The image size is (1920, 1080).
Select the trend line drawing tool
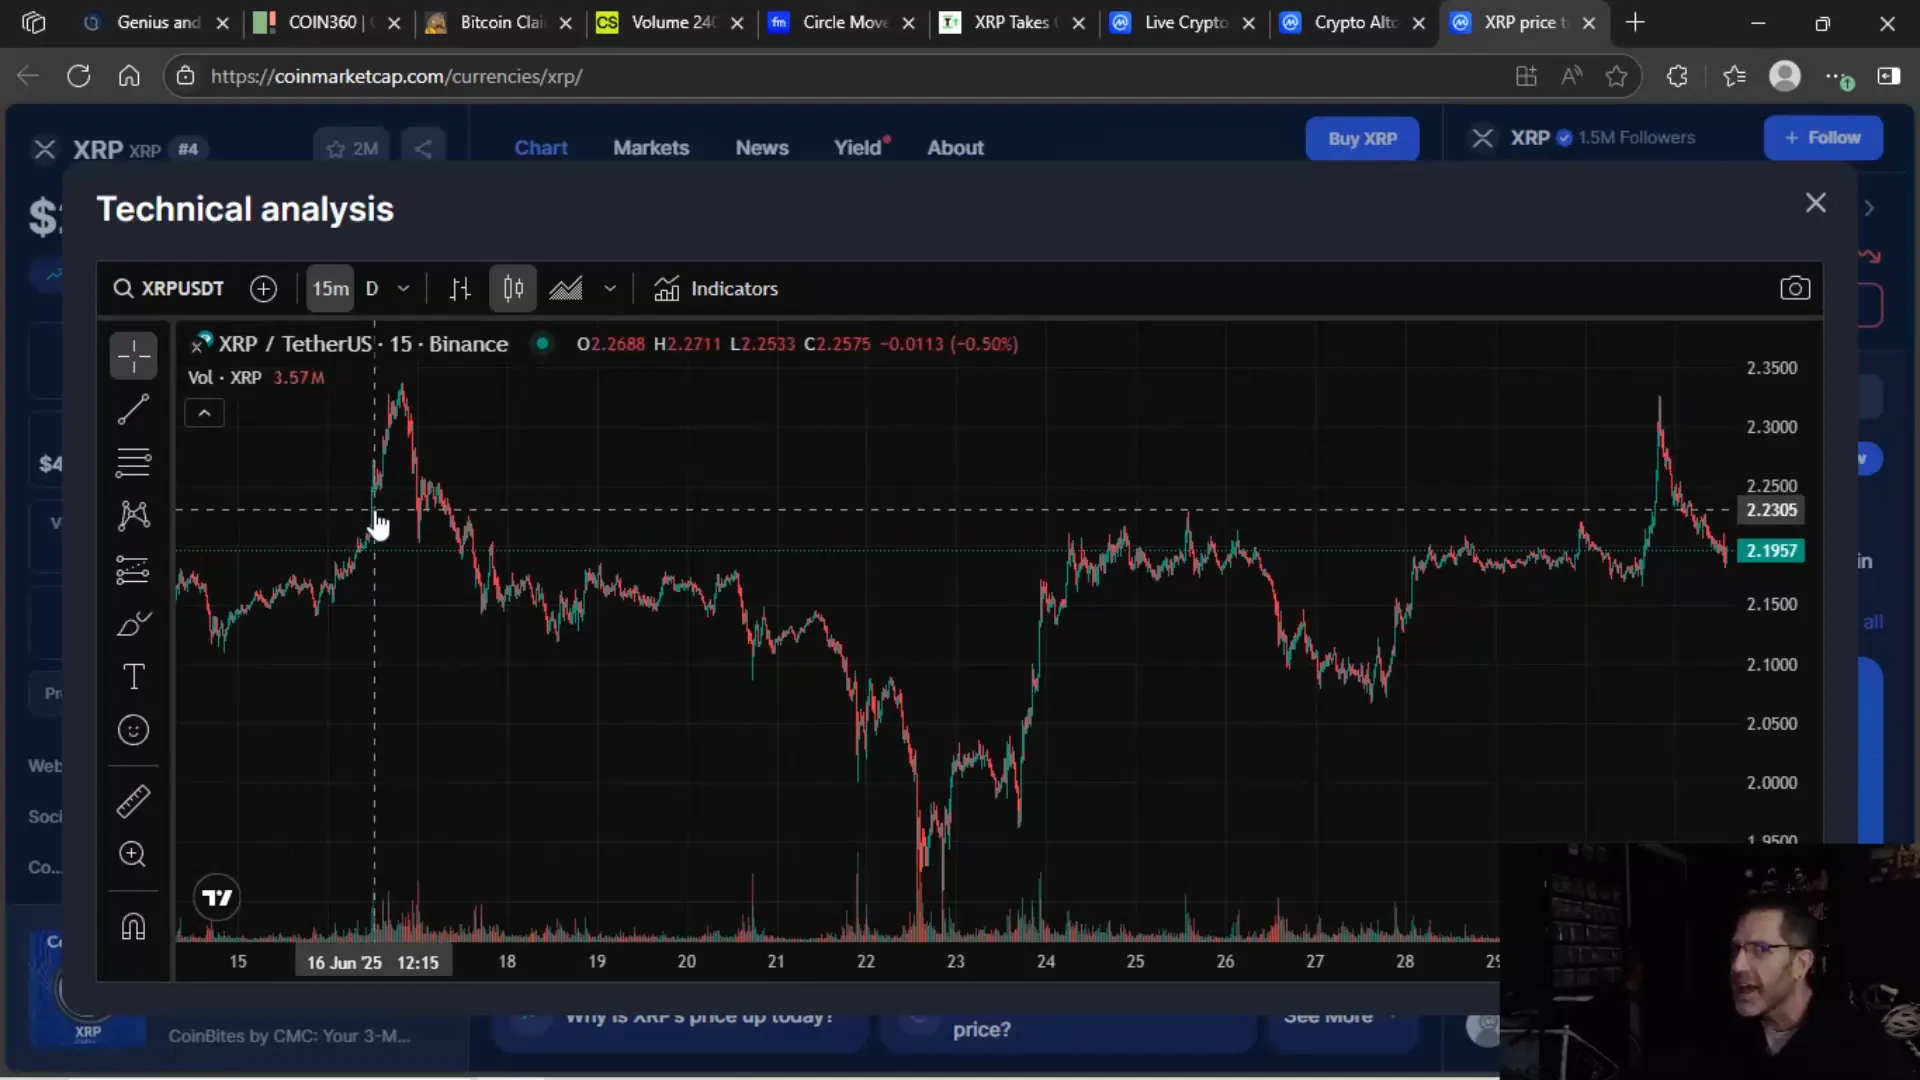[x=133, y=409]
